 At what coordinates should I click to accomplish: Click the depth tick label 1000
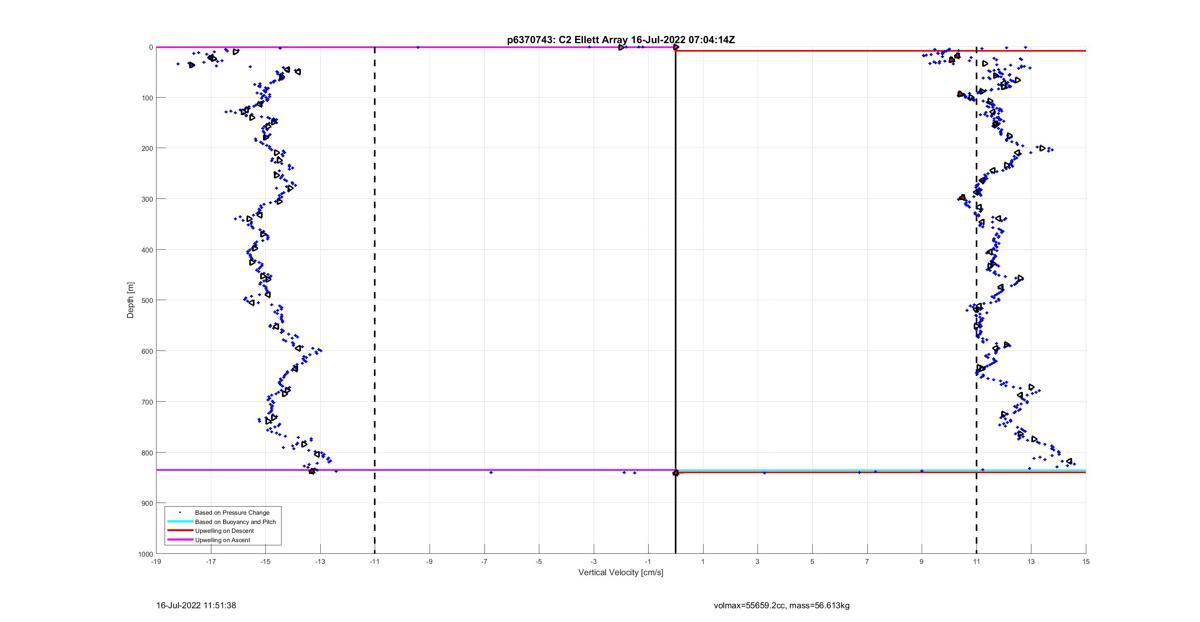(144, 553)
